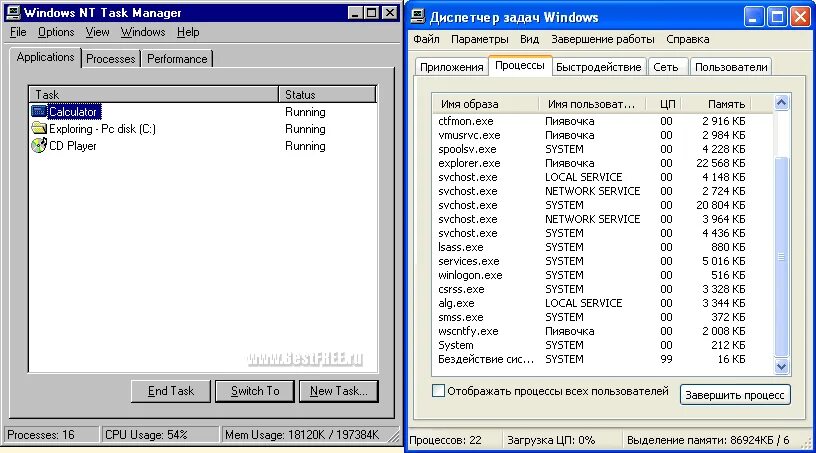This screenshot has width=816, height=453.
Task: Click the scroll down arrow in process list
Action: [x=781, y=367]
